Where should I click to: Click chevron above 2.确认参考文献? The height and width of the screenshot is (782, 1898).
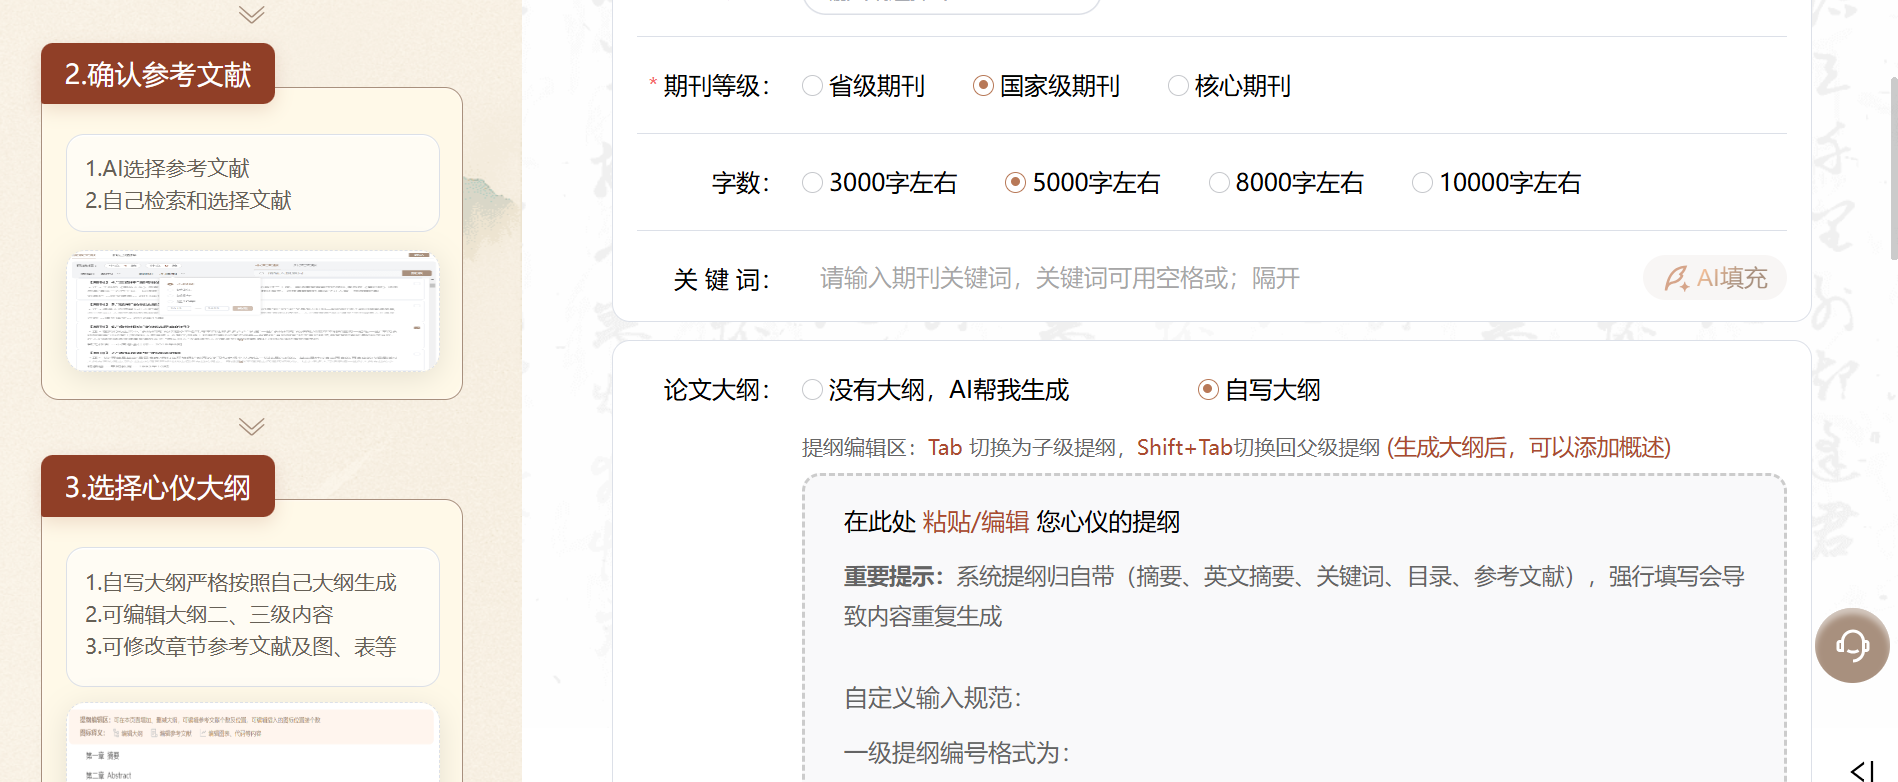(x=252, y=14)
